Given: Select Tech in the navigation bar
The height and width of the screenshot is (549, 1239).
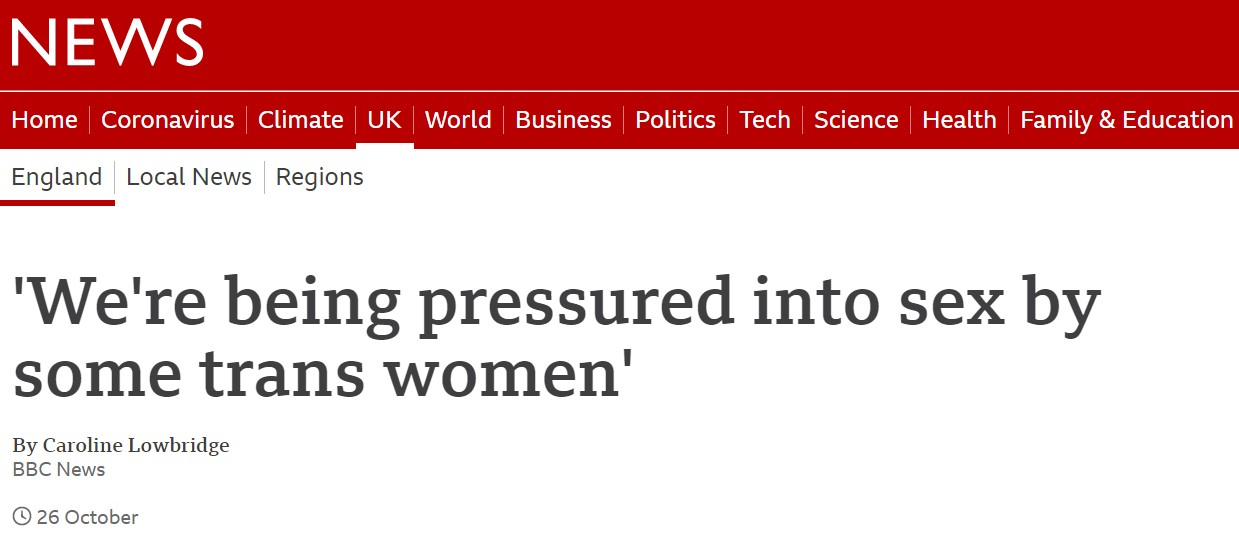Looking at the screenshot, I should click(765, 120).
